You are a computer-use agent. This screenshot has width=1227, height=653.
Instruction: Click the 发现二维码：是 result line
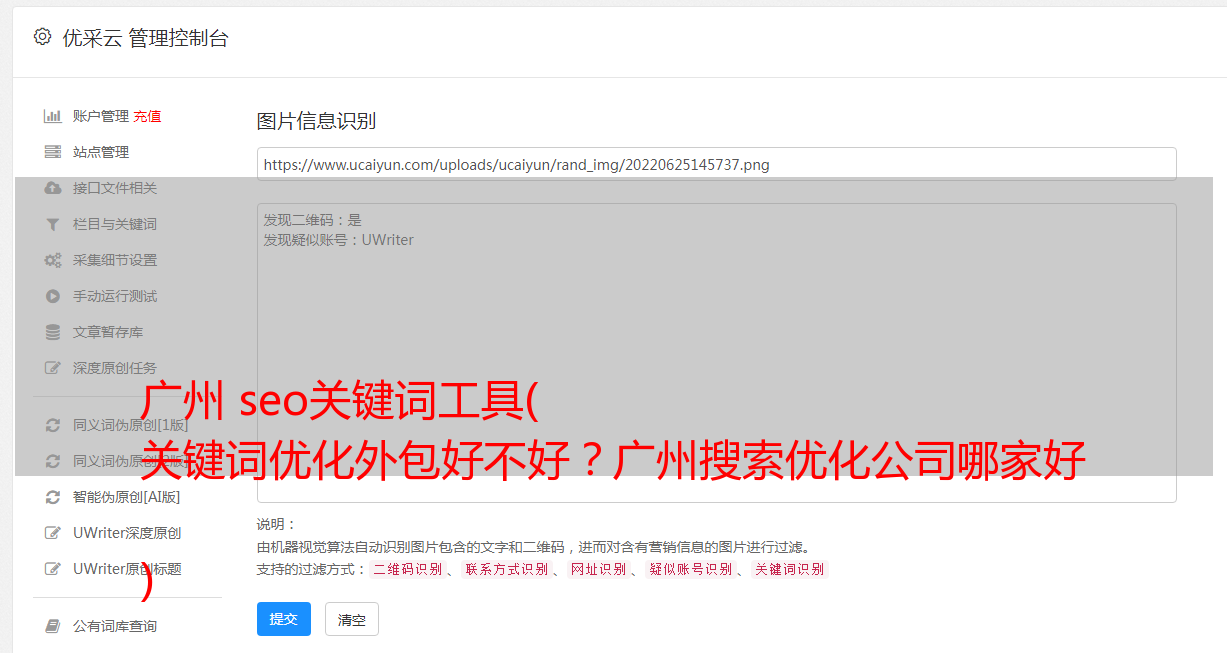pyautogui.click(x=313, y=220)
